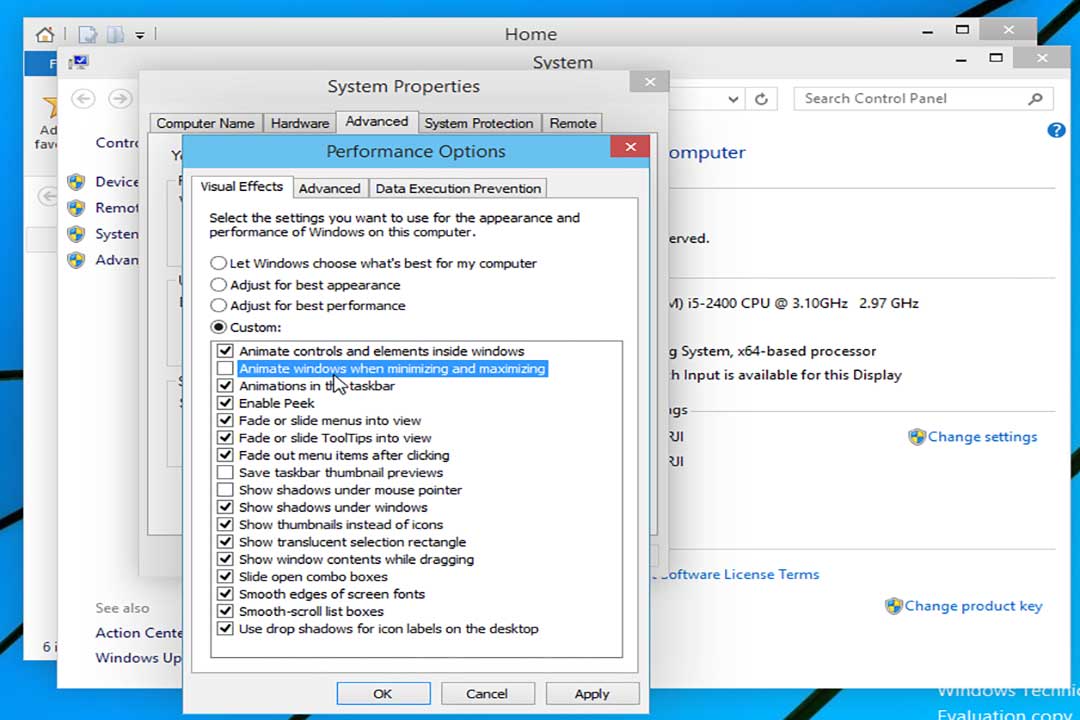This screenshot has width=1080, height=720.
Task: Select Let Windows choose what's best radio button
Action: point(218,263)
